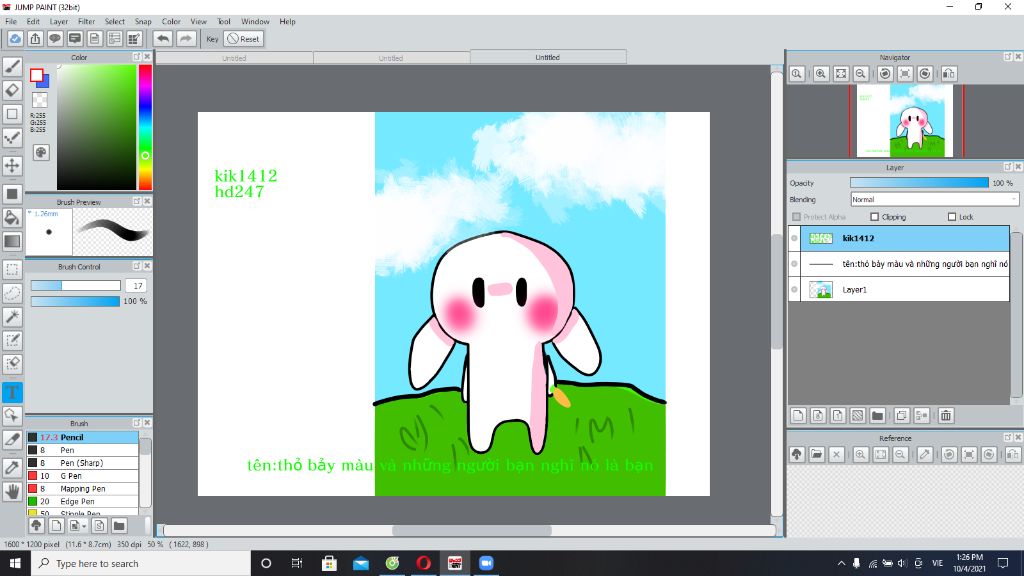Click the blue cloud save icon
This screenshot has width=1024, height=576.
pos(15,39)
